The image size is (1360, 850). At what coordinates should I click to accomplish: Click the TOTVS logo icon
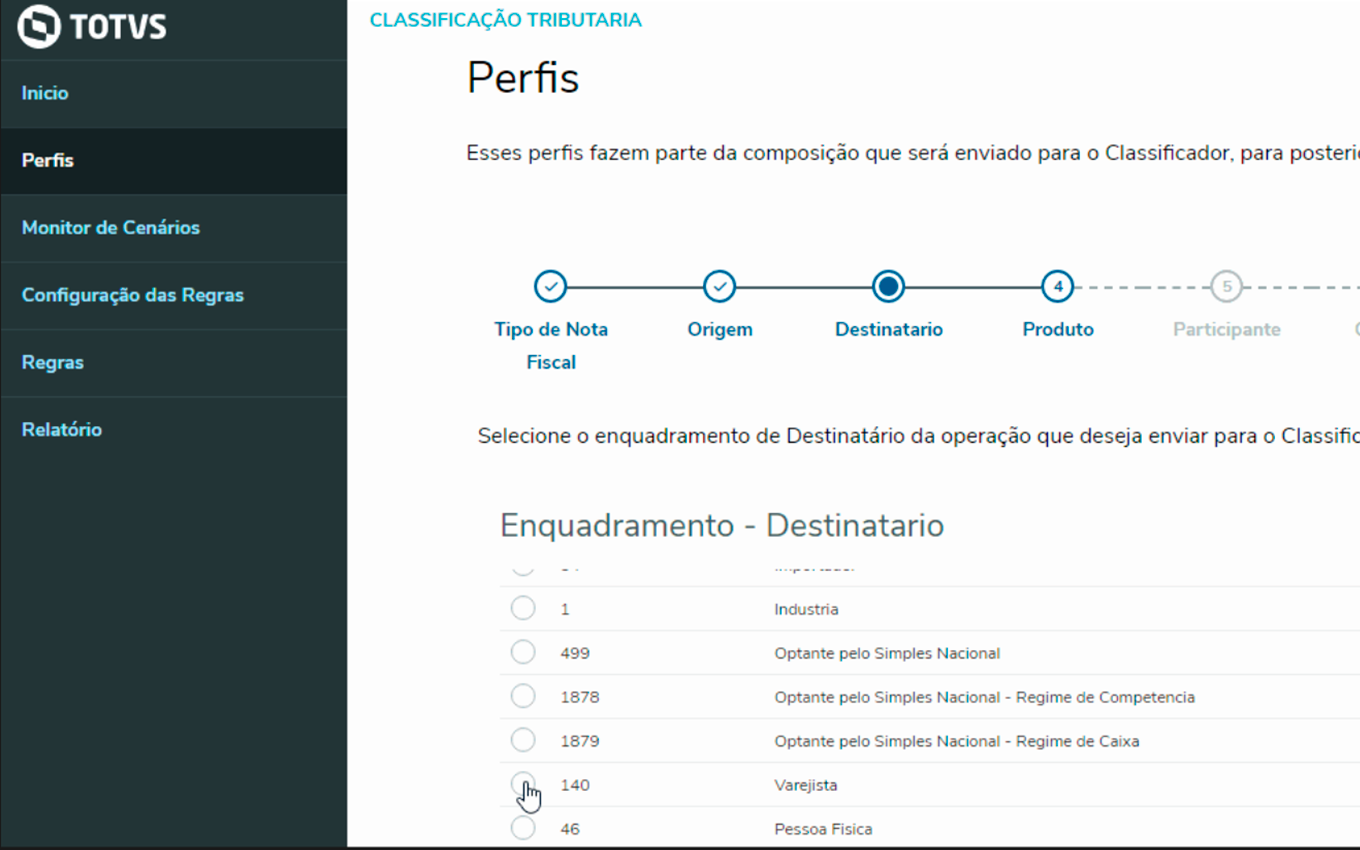point(39,27)
